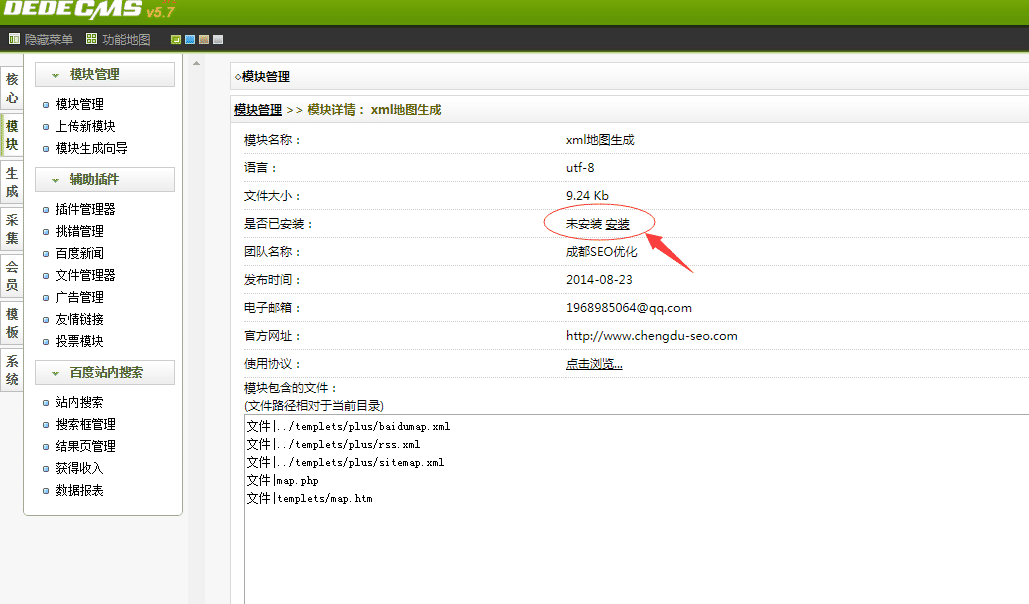
Task: Click the ../templets/plus/sitemap.xml line
Action: (345, 463)
